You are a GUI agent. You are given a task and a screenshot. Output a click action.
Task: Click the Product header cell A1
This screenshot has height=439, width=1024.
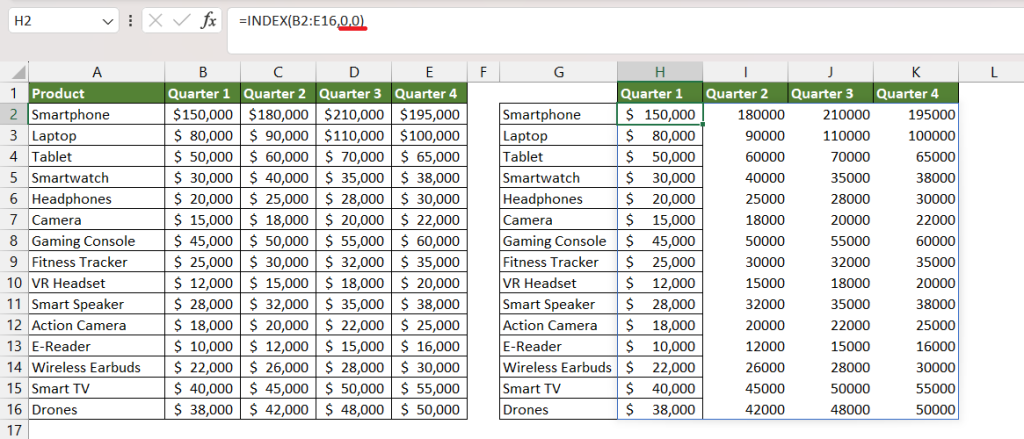point(97,93)
